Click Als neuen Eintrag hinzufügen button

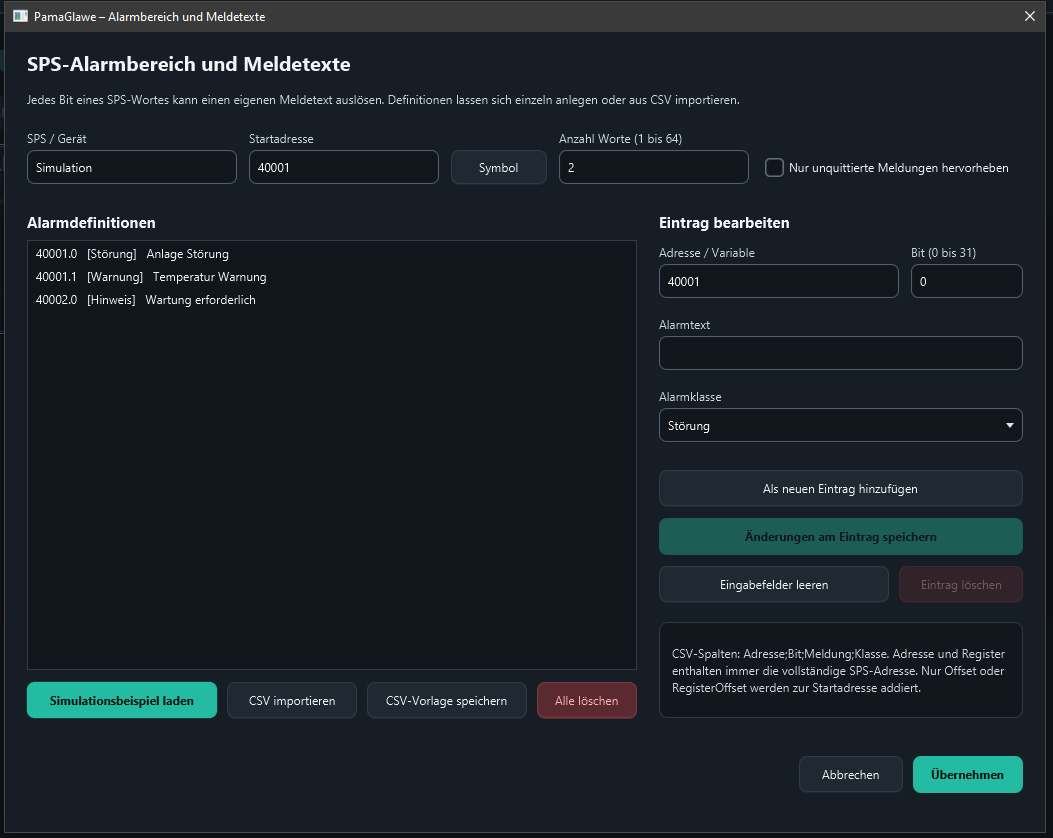[840, 488]
